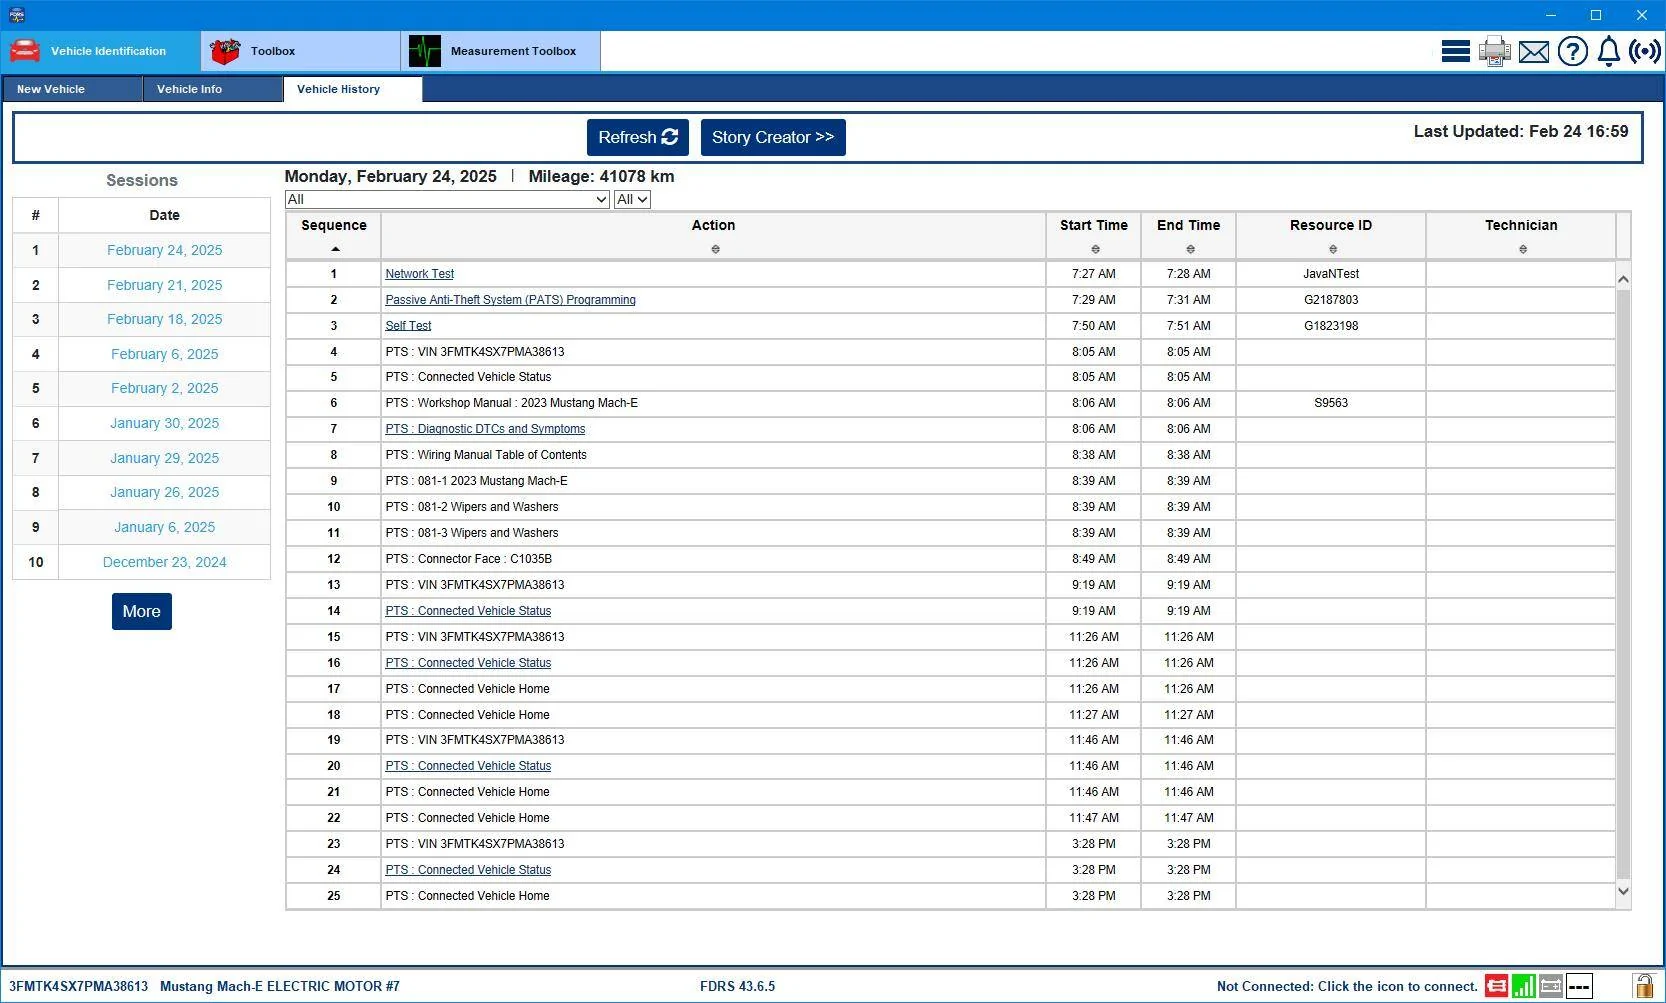Select the January 30, 2025 session
The width and height of the screenshot is (1666, 1003).
pyautogui.click(x=165, y=423)
